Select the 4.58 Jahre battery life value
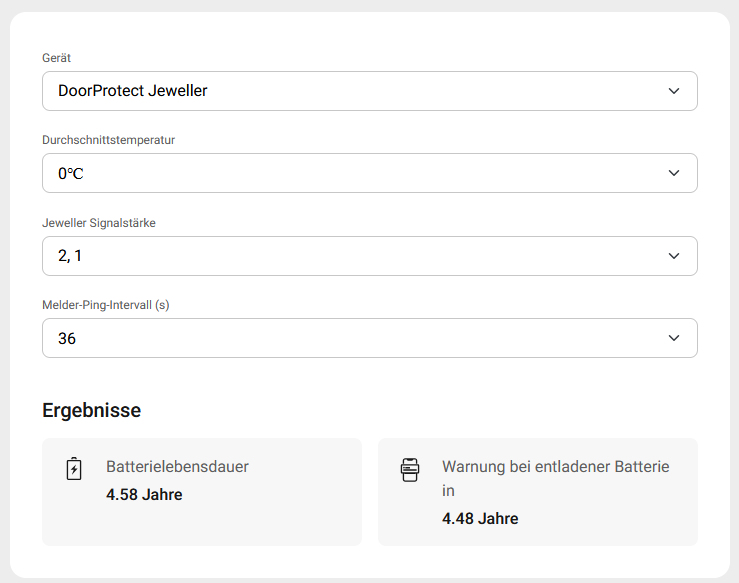 point(144,494)
